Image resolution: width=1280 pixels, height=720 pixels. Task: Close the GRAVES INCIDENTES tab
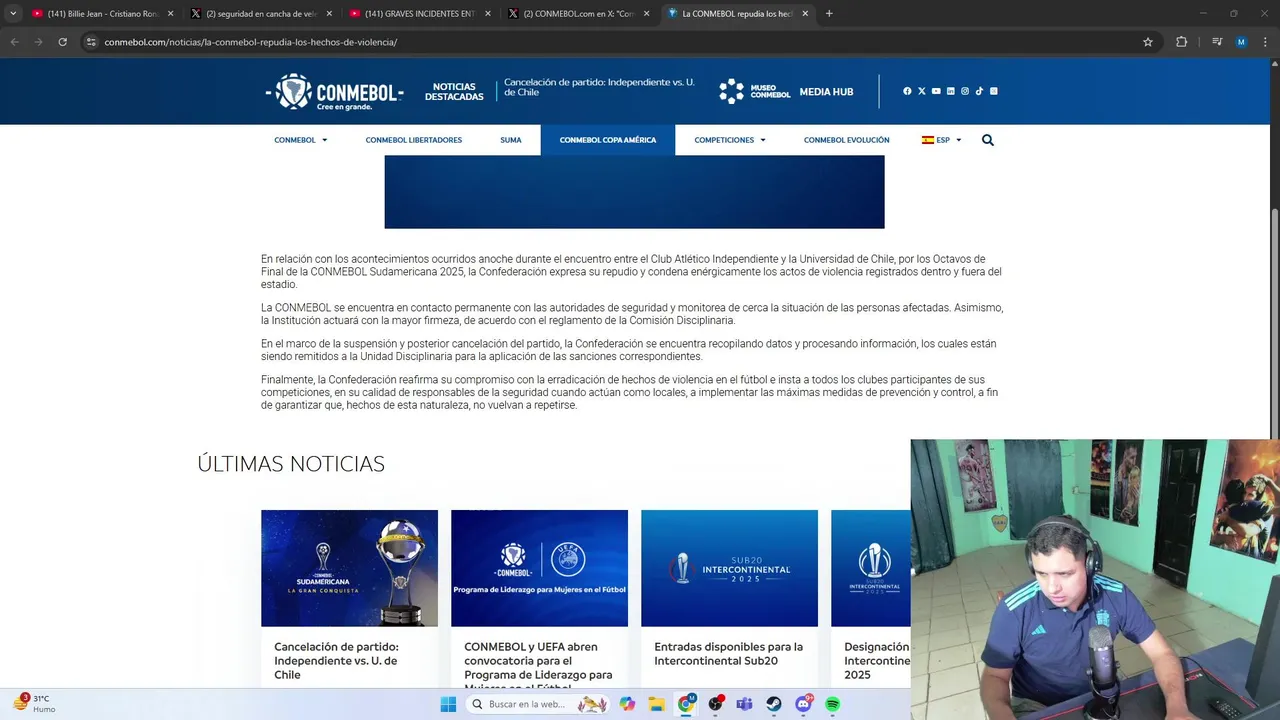488,14
